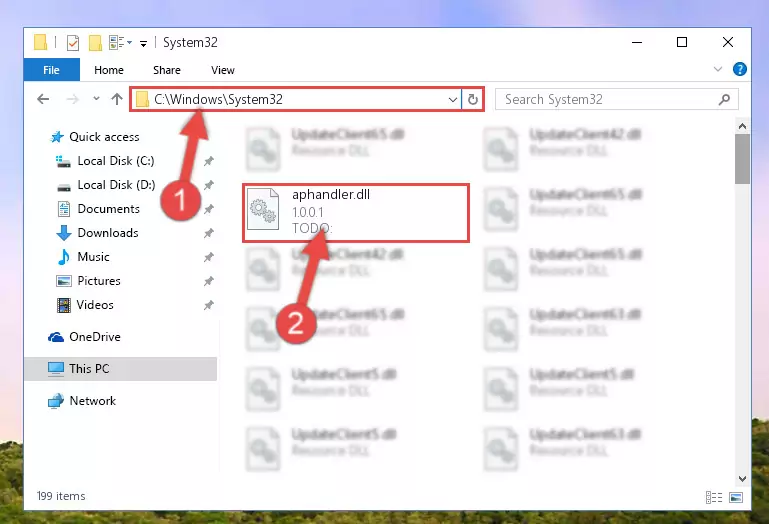Click the New Folder icon in quick access toolbar
This screenshot has width=769, height=524.
(95, 43)
